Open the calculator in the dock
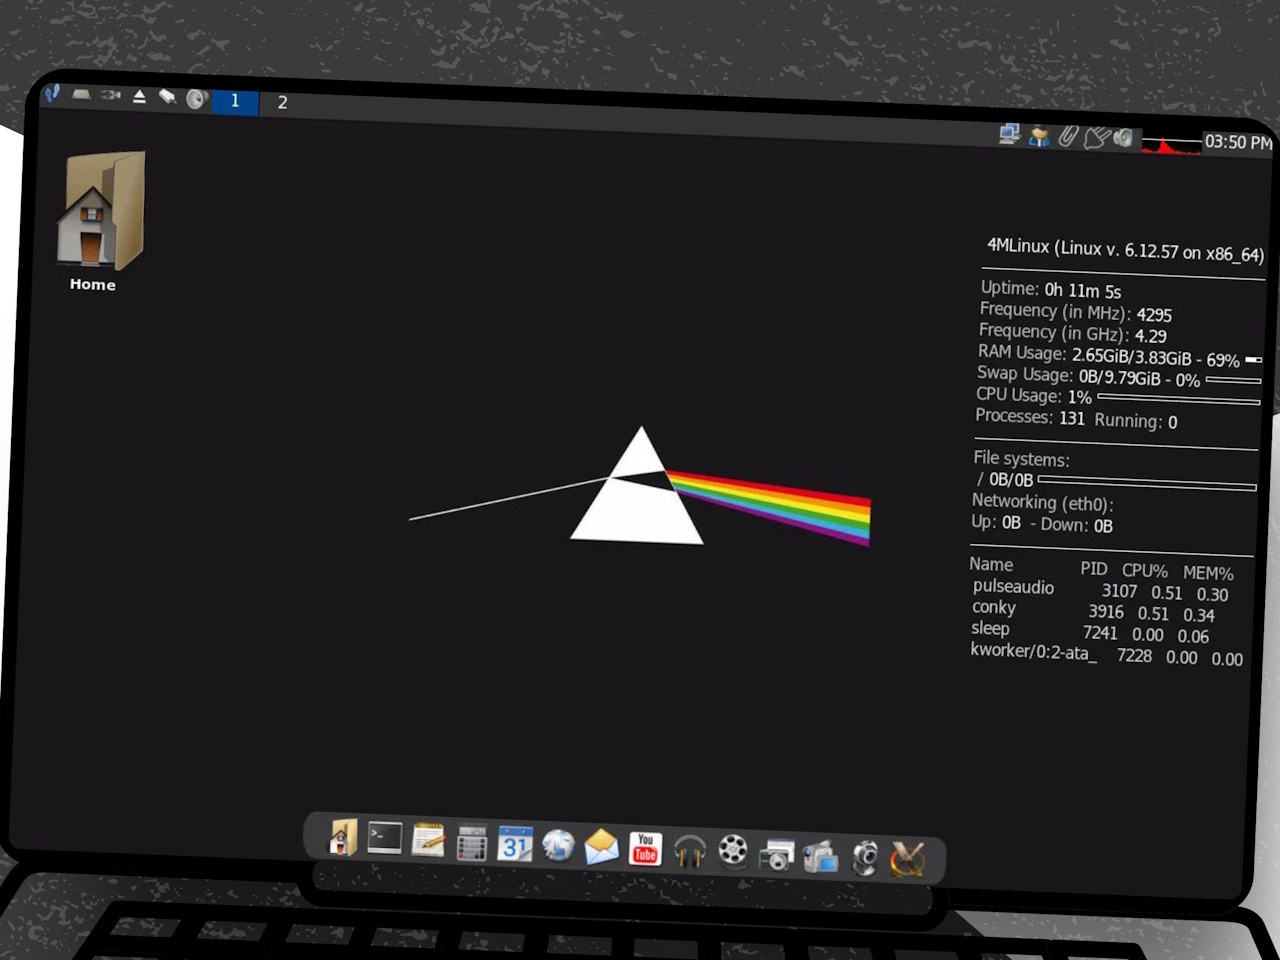This screenshot has width=1280, height=960. pyautogui.click(x=471, y=843)
